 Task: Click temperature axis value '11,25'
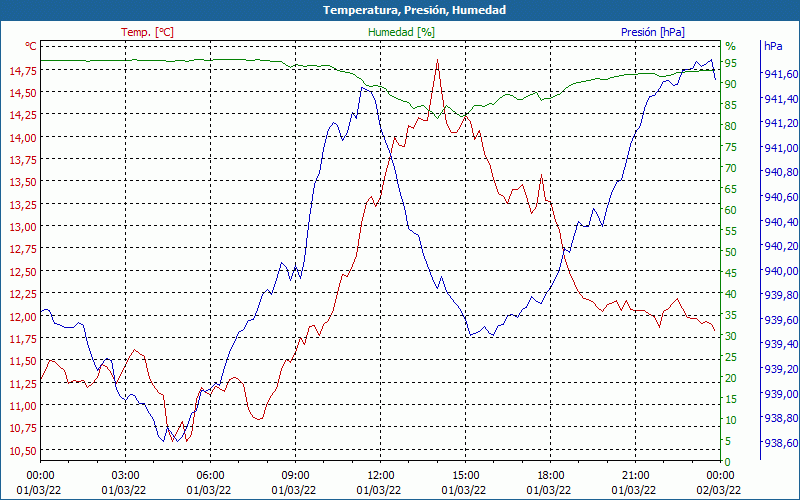[23, 384]
